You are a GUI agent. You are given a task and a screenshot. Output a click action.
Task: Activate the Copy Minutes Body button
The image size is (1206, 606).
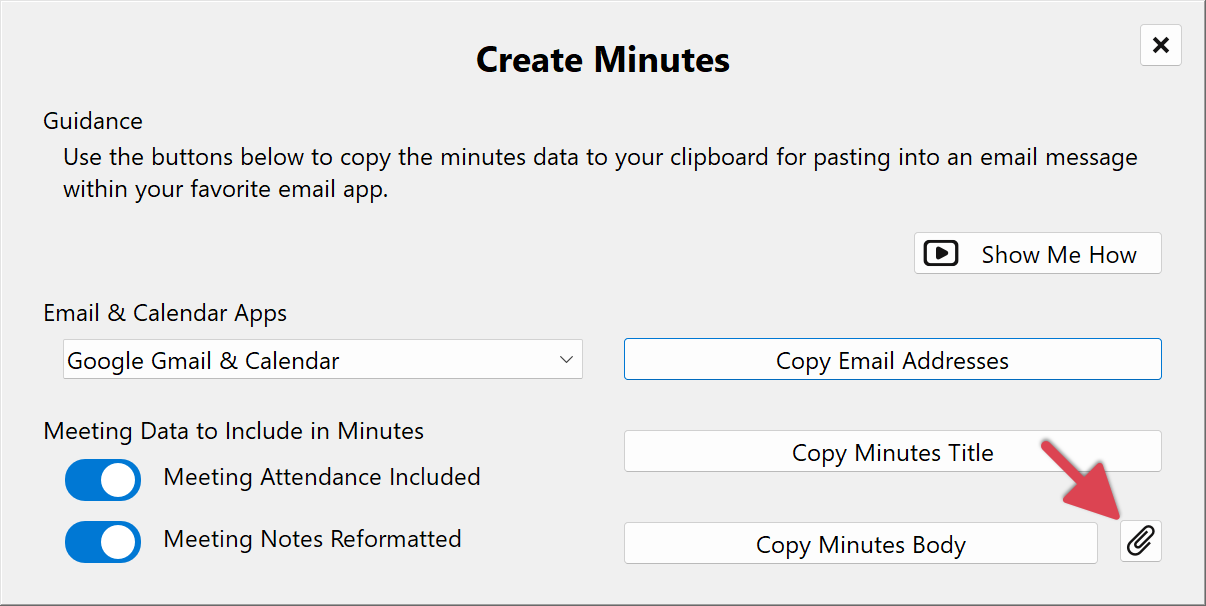860,544
